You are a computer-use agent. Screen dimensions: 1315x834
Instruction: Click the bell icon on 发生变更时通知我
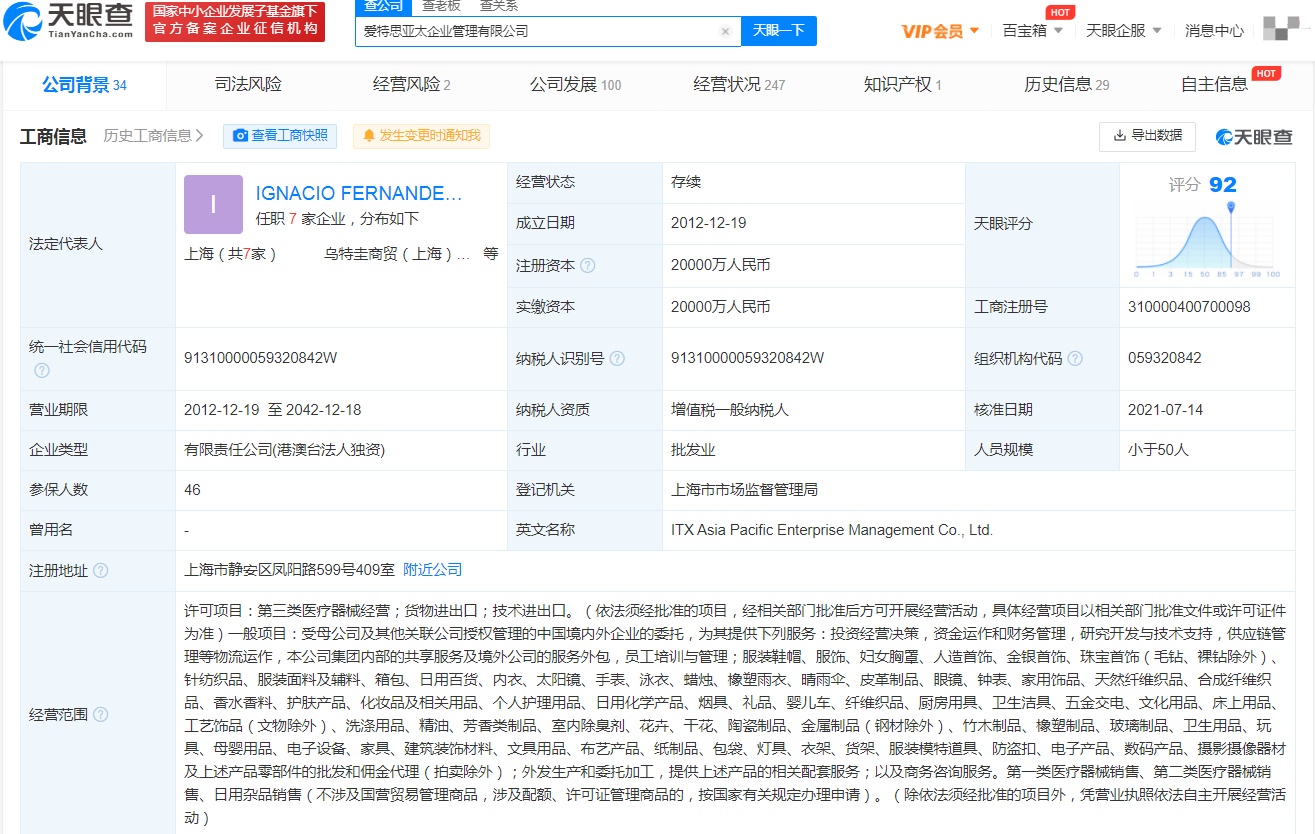[x=369, y=136]
